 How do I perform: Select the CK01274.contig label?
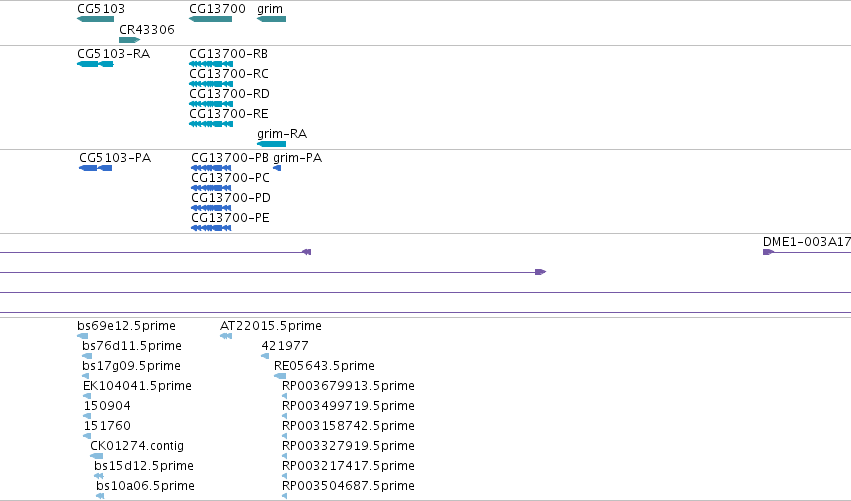pos(137,446)
